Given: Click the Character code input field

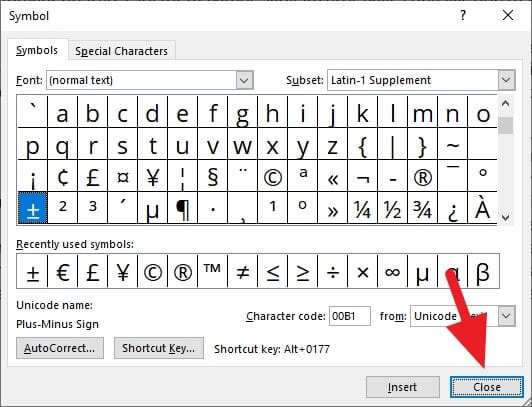Looking at the screenshot, I should 349,316.
